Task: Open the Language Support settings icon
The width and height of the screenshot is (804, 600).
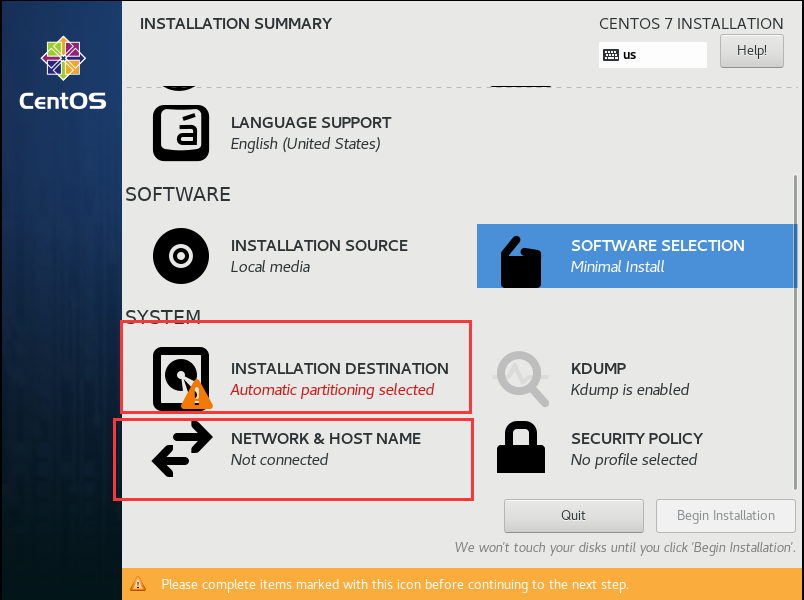Action: click(x=180, y=132)
